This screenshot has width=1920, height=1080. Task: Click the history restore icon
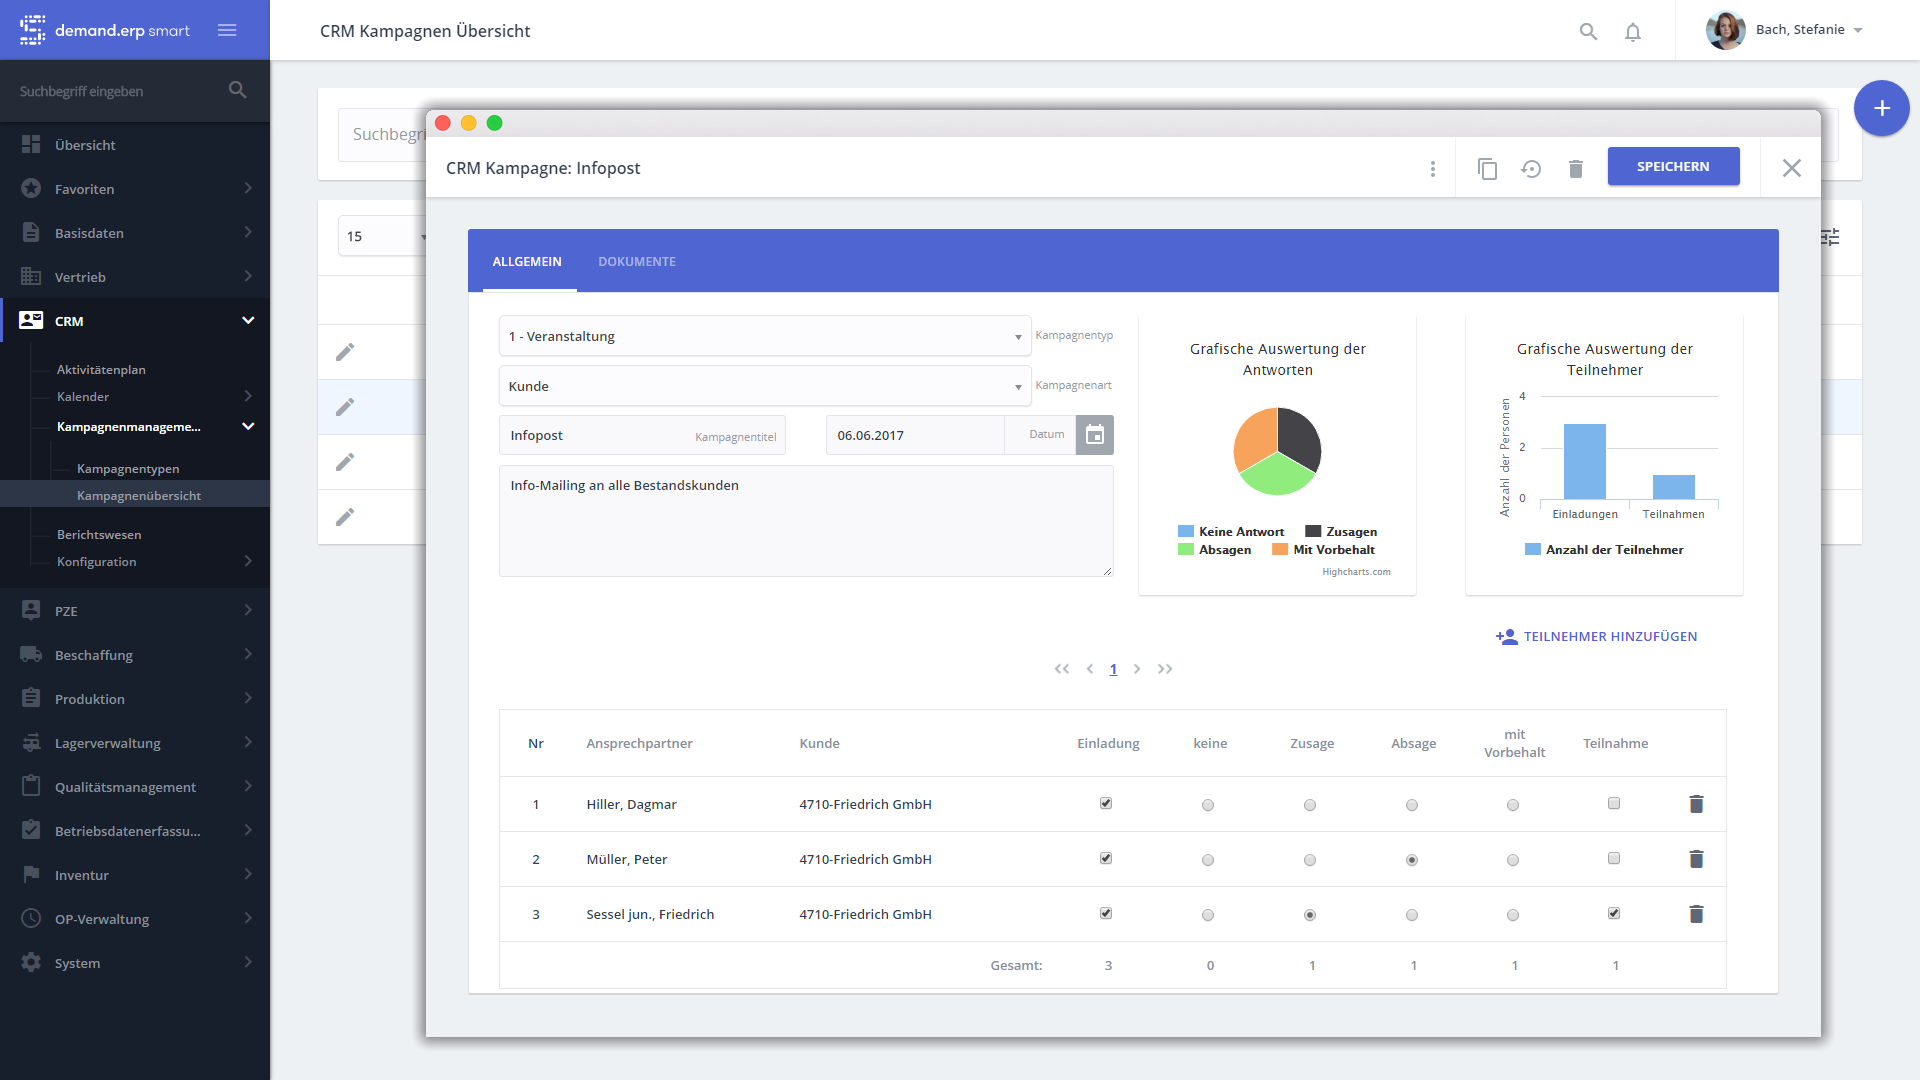point(1531,169)
